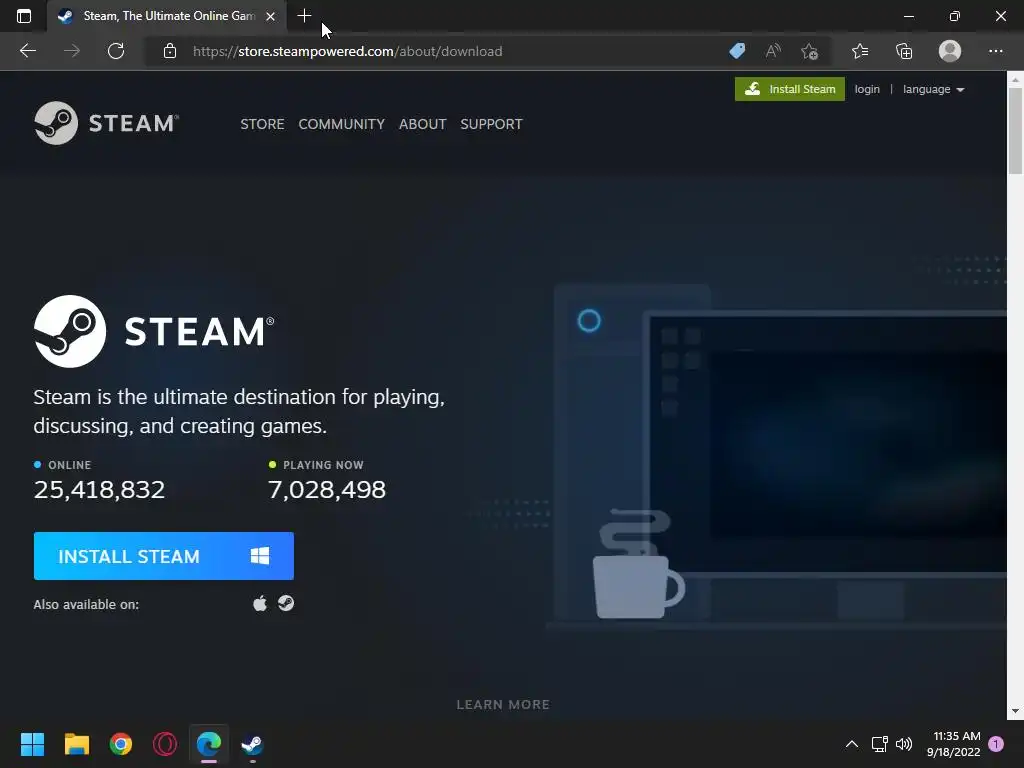
Task: Open the Collections icon
Action: point(904,51)
